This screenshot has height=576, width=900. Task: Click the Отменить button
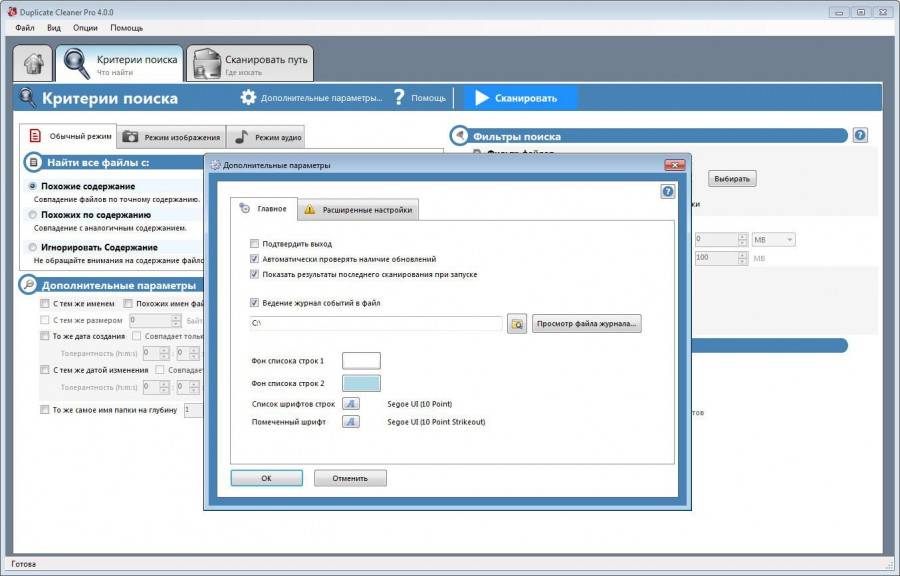coord(350,478)
